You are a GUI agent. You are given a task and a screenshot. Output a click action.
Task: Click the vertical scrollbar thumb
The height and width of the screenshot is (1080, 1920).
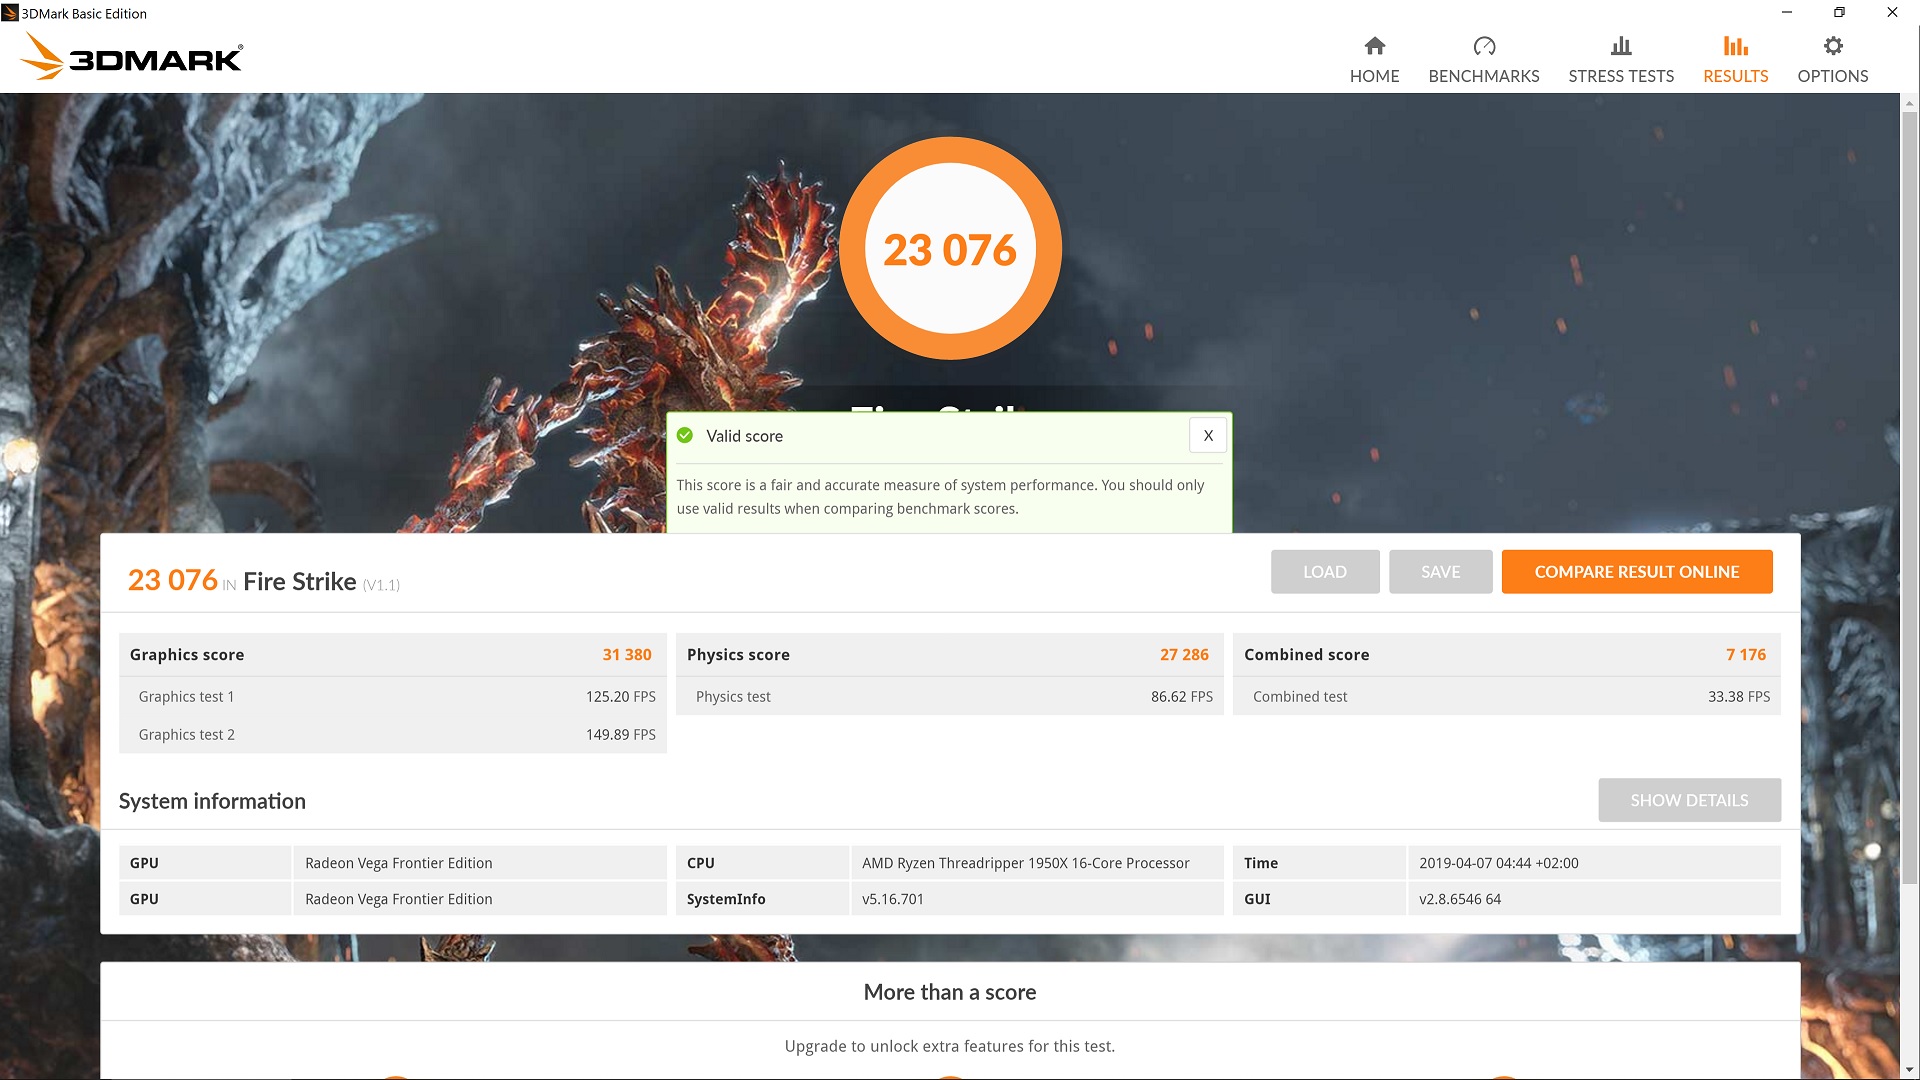pos(1909,497)
